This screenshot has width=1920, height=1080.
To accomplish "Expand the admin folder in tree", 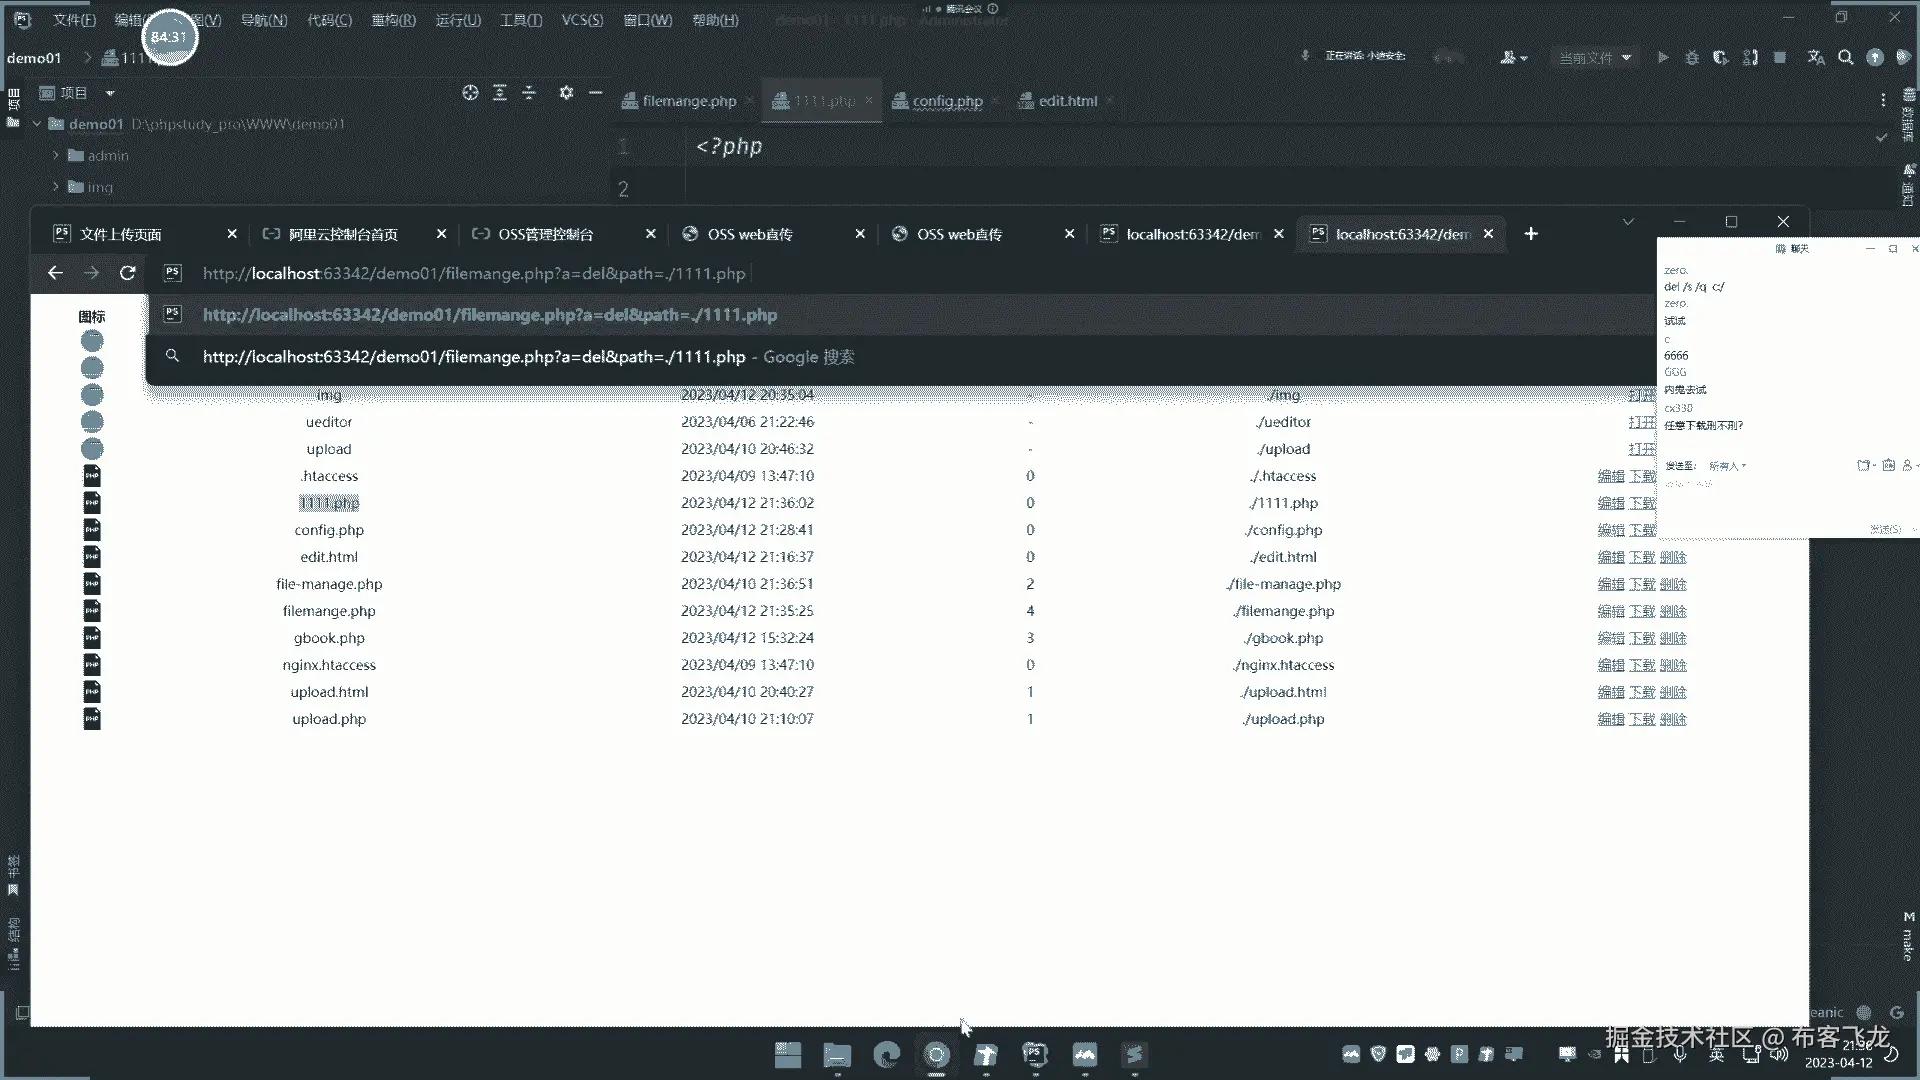I will coord(56,156).
